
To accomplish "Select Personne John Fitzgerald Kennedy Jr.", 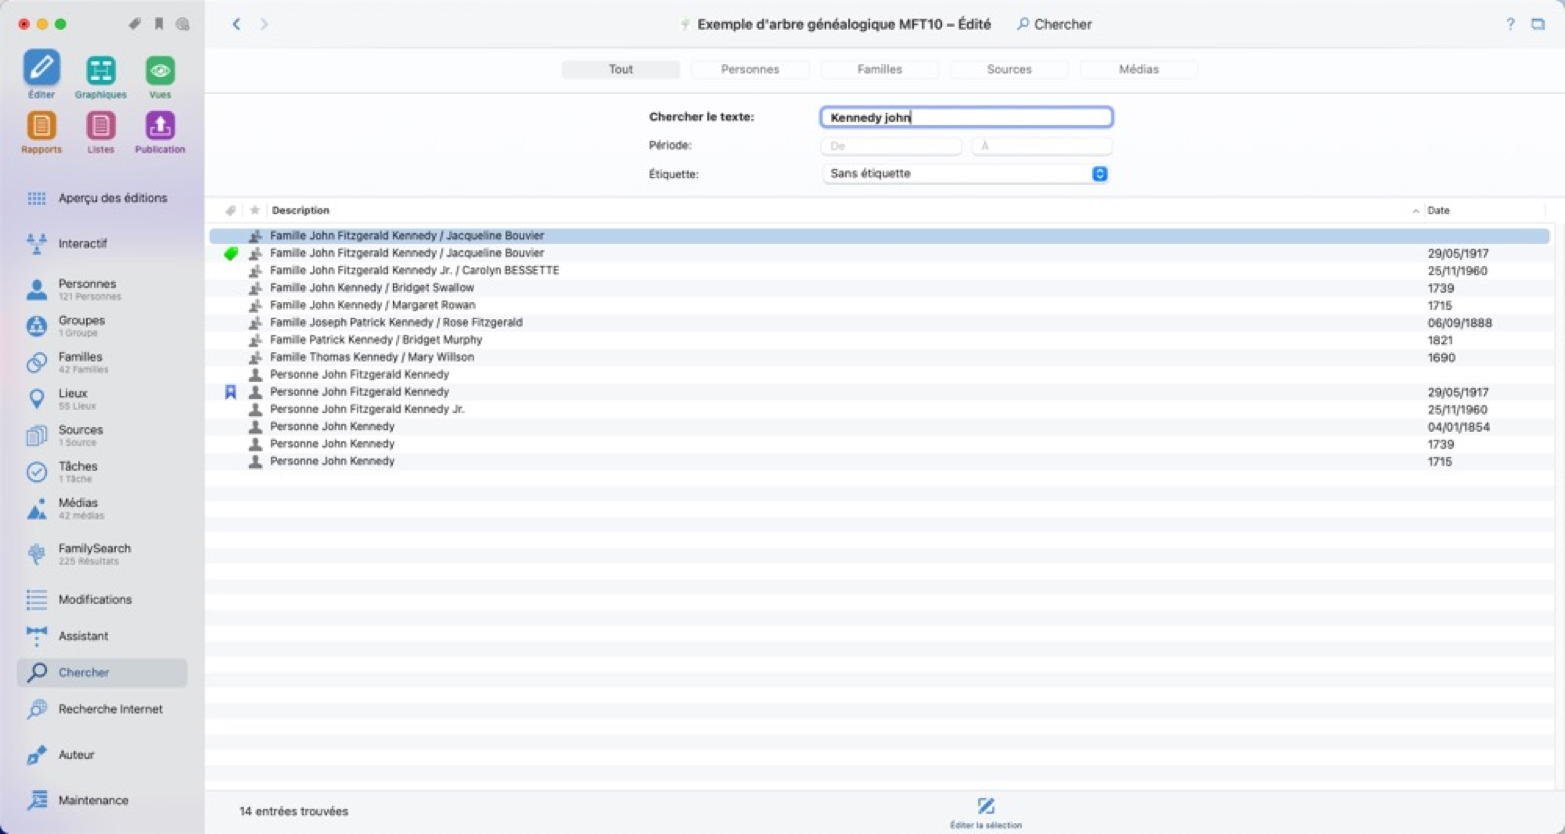I will pyautogui.click(x=880, y=409).
